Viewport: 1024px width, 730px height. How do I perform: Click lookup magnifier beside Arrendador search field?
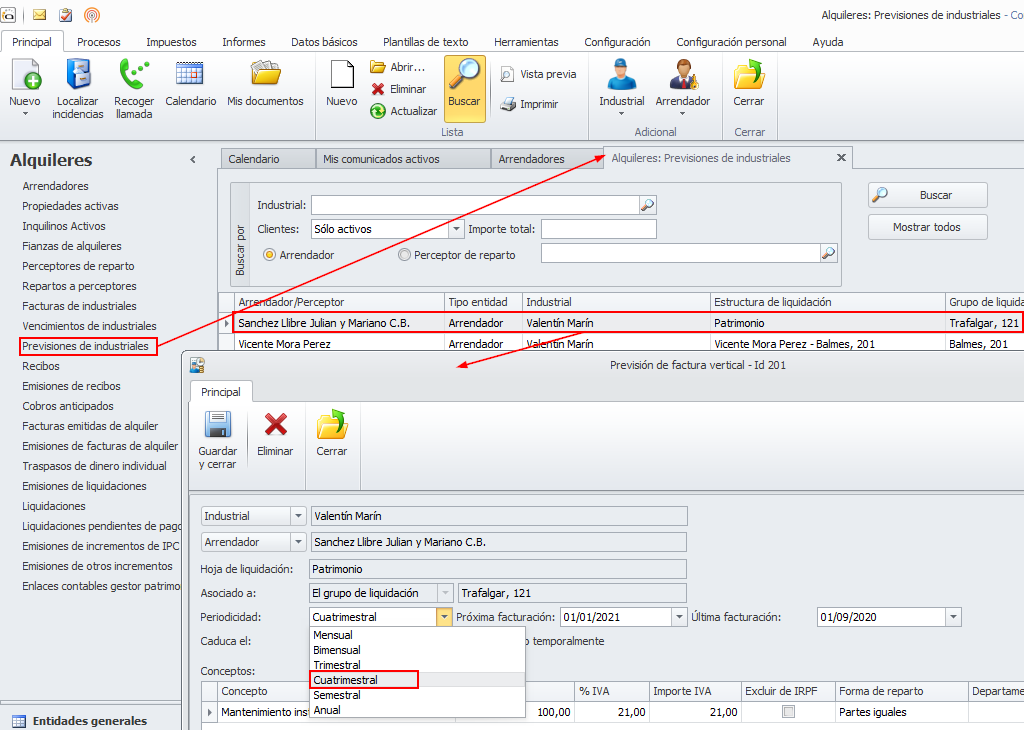pyautogui.click(x=828, y=253)
